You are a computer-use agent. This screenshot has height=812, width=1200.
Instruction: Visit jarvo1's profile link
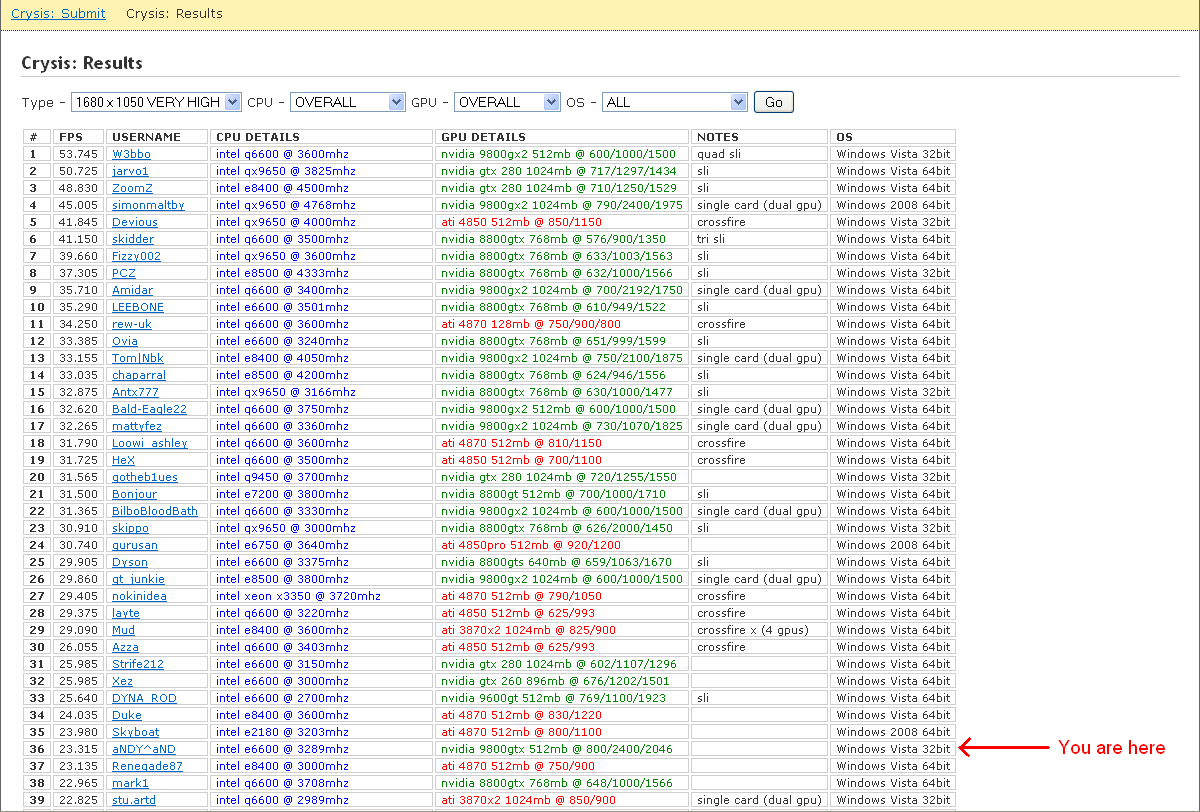coord(130,171)
